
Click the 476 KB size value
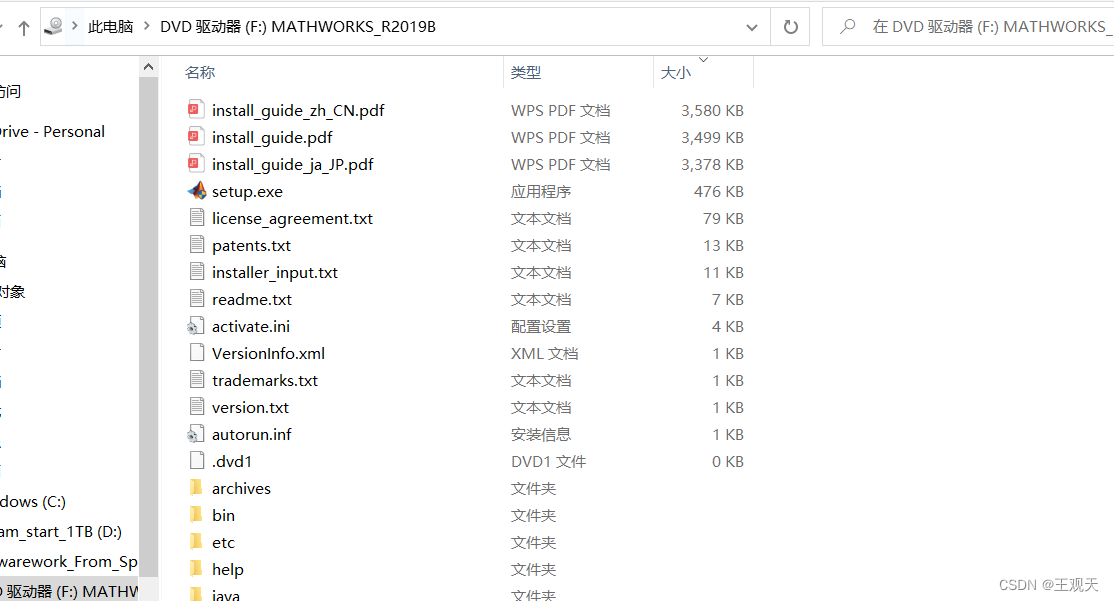click(x=718, y=192)
